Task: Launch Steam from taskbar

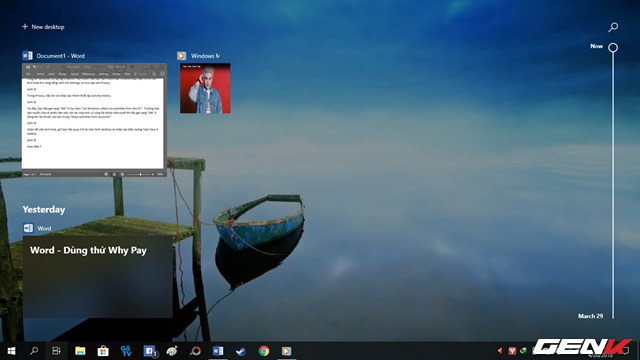Action: [241, 351]
